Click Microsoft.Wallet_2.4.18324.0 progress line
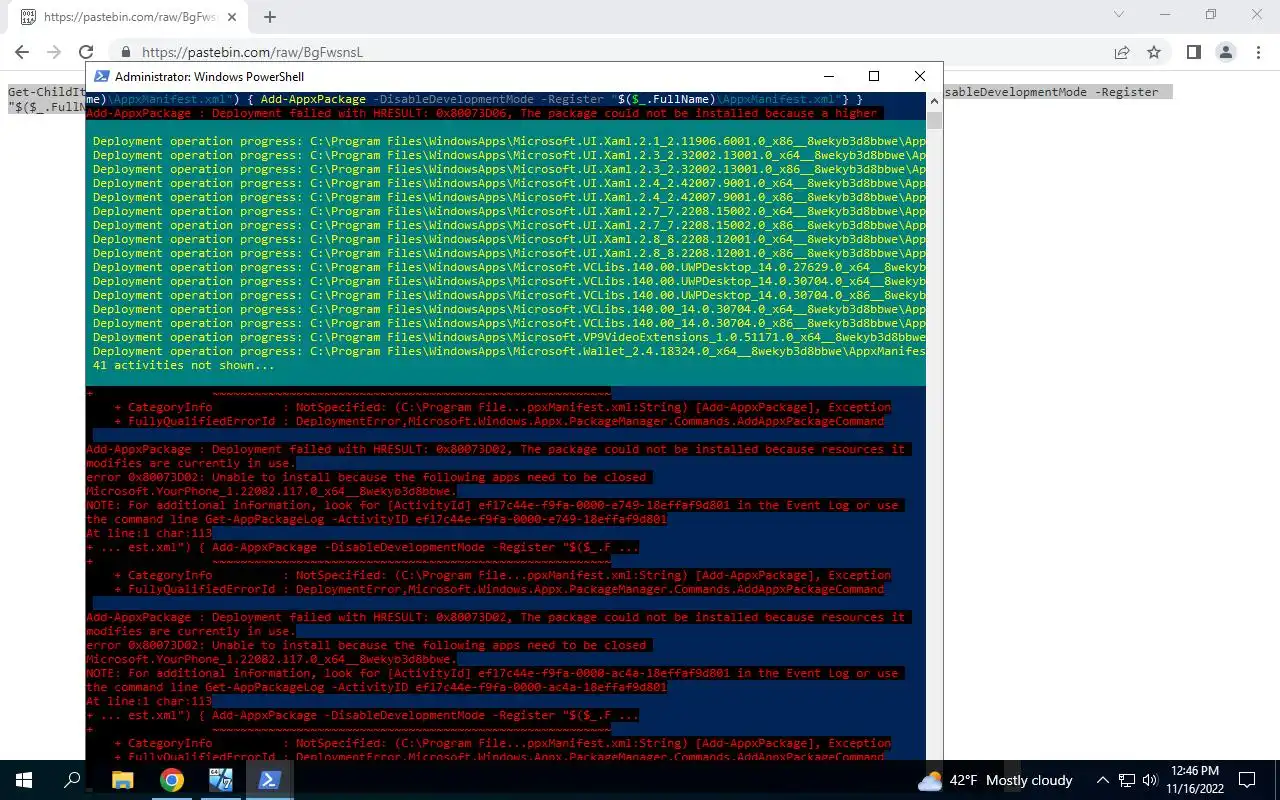 (509, 351)
